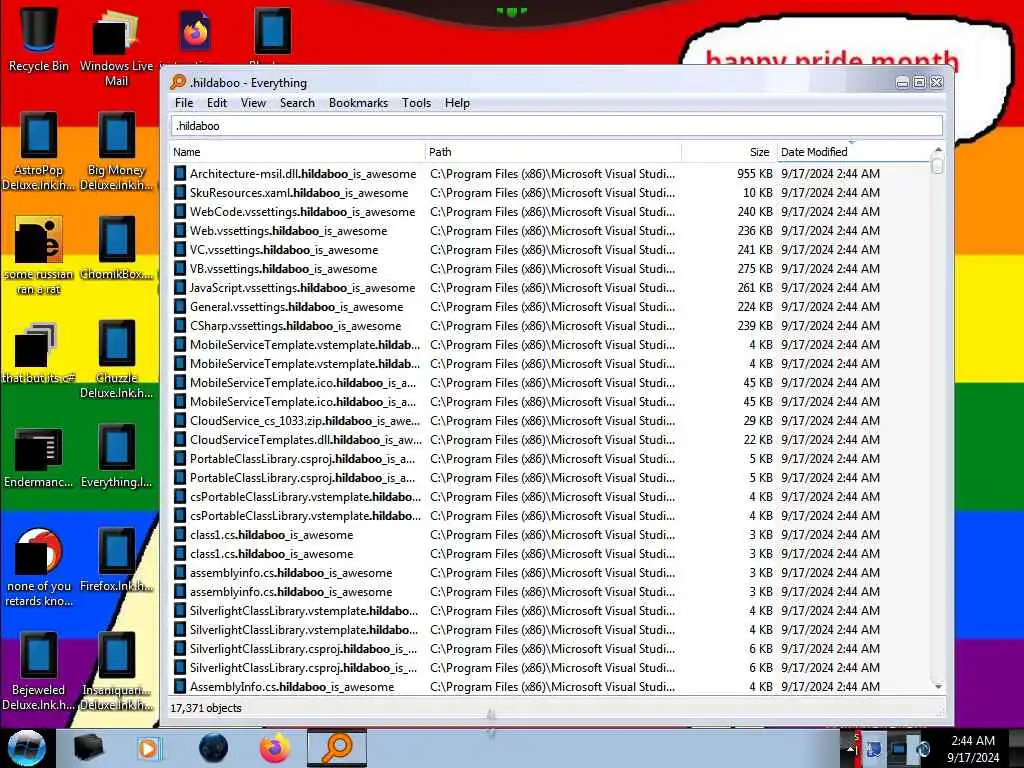Screen dimensions: 1024x768
Task: Select the Bejeweled Deluxe desktop icon
Action: (38, 671)
